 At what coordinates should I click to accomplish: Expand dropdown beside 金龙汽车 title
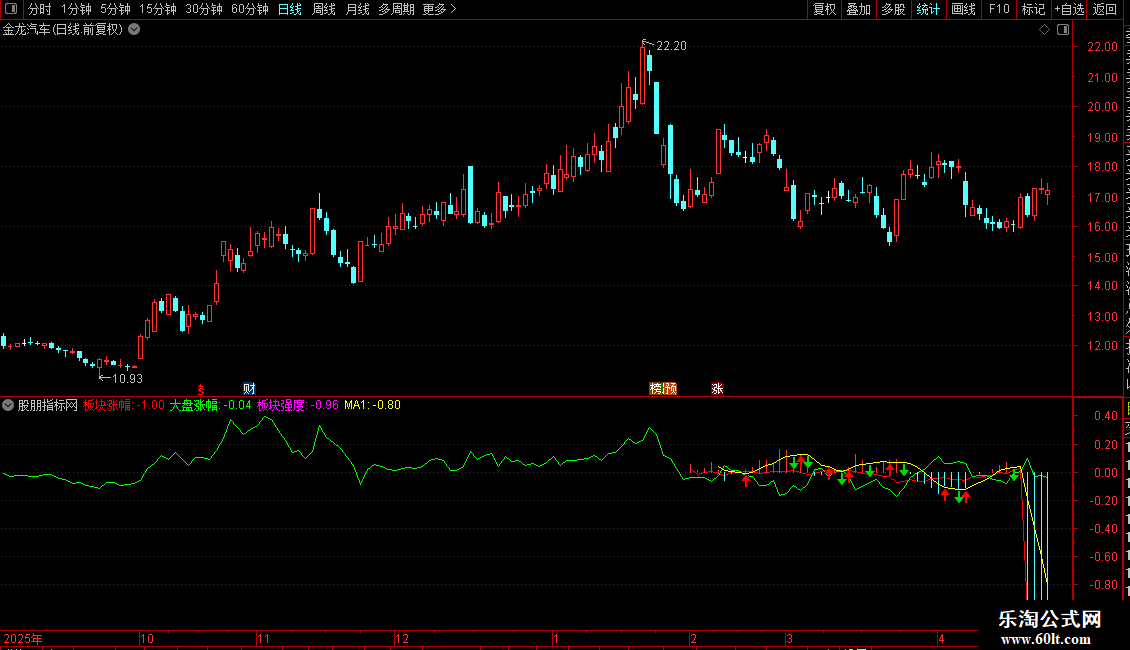pyautogui.click(x=134, y=30)
